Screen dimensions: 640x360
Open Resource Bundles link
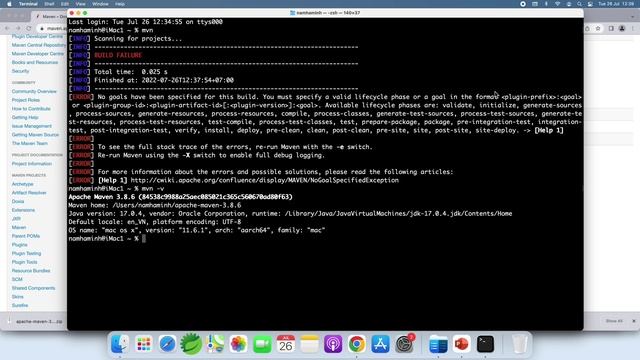[31, 270]
